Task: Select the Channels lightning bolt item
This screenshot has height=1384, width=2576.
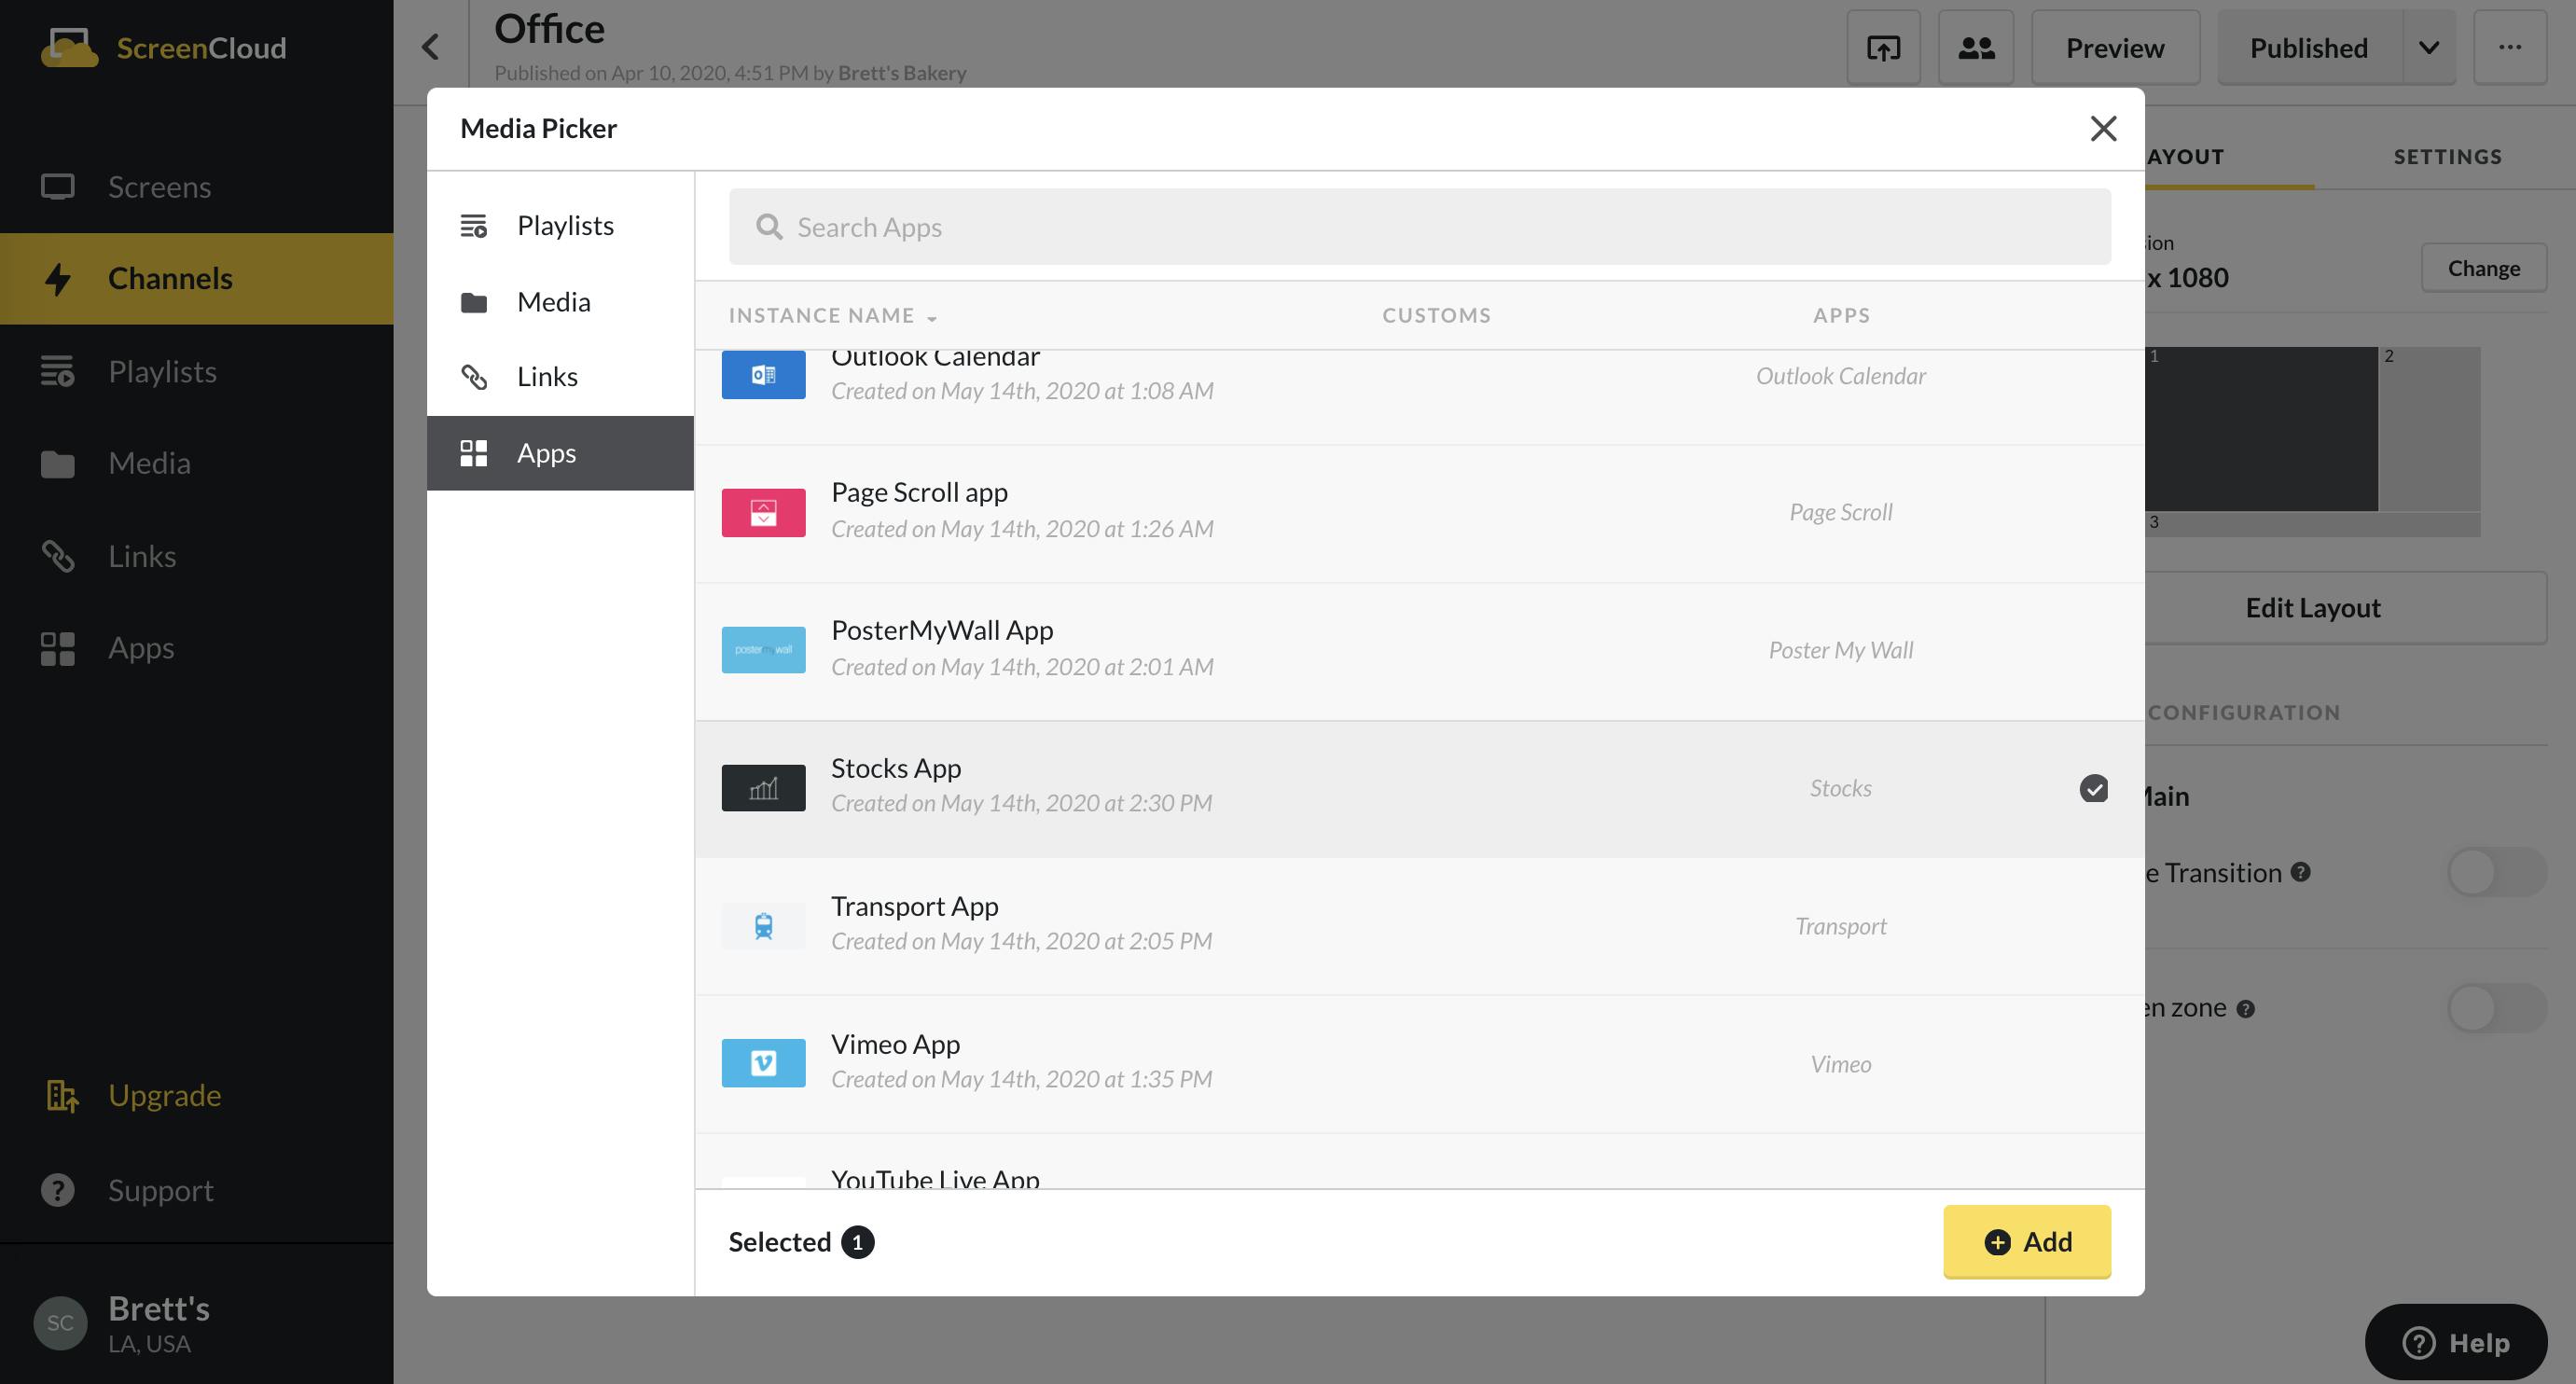Action: [x=196, y=278]
